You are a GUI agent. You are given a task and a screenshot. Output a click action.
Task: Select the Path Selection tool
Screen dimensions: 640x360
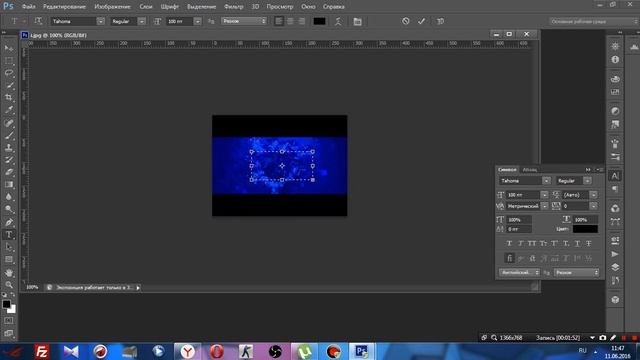[x=9, y=247]
